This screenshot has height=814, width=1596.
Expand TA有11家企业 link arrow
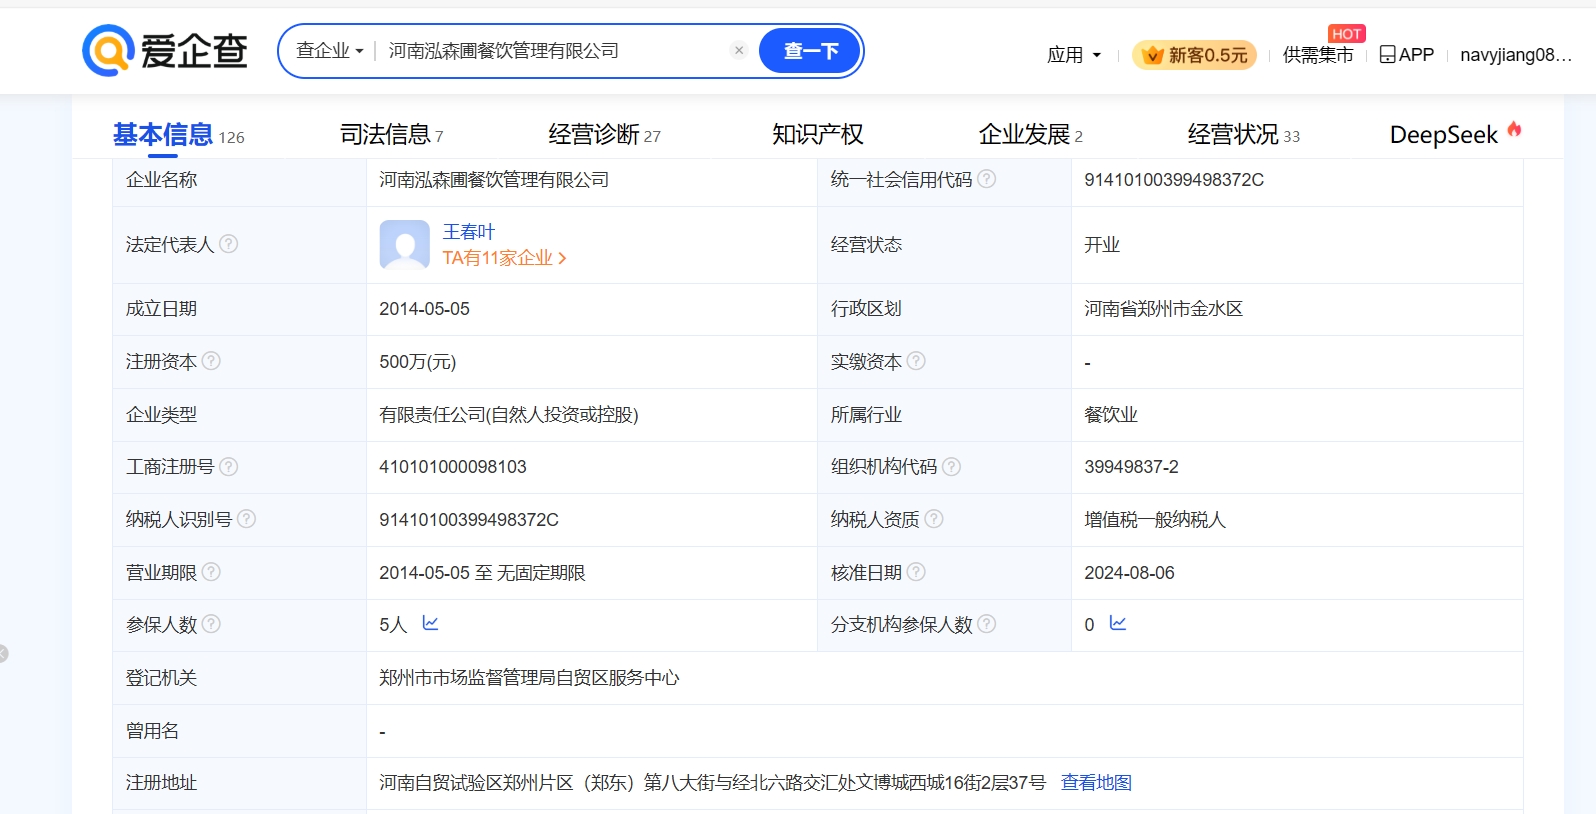pos(562,258)
